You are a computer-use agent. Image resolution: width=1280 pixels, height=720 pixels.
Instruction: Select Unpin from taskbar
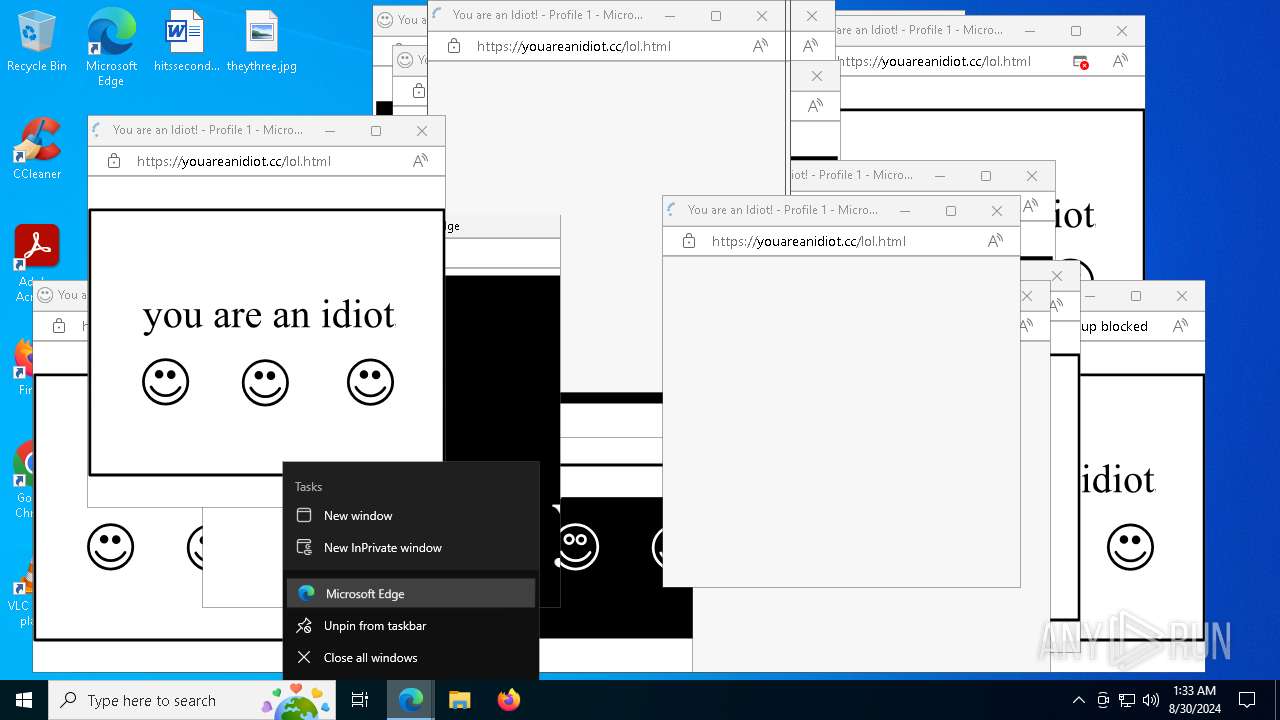point(411,626)
